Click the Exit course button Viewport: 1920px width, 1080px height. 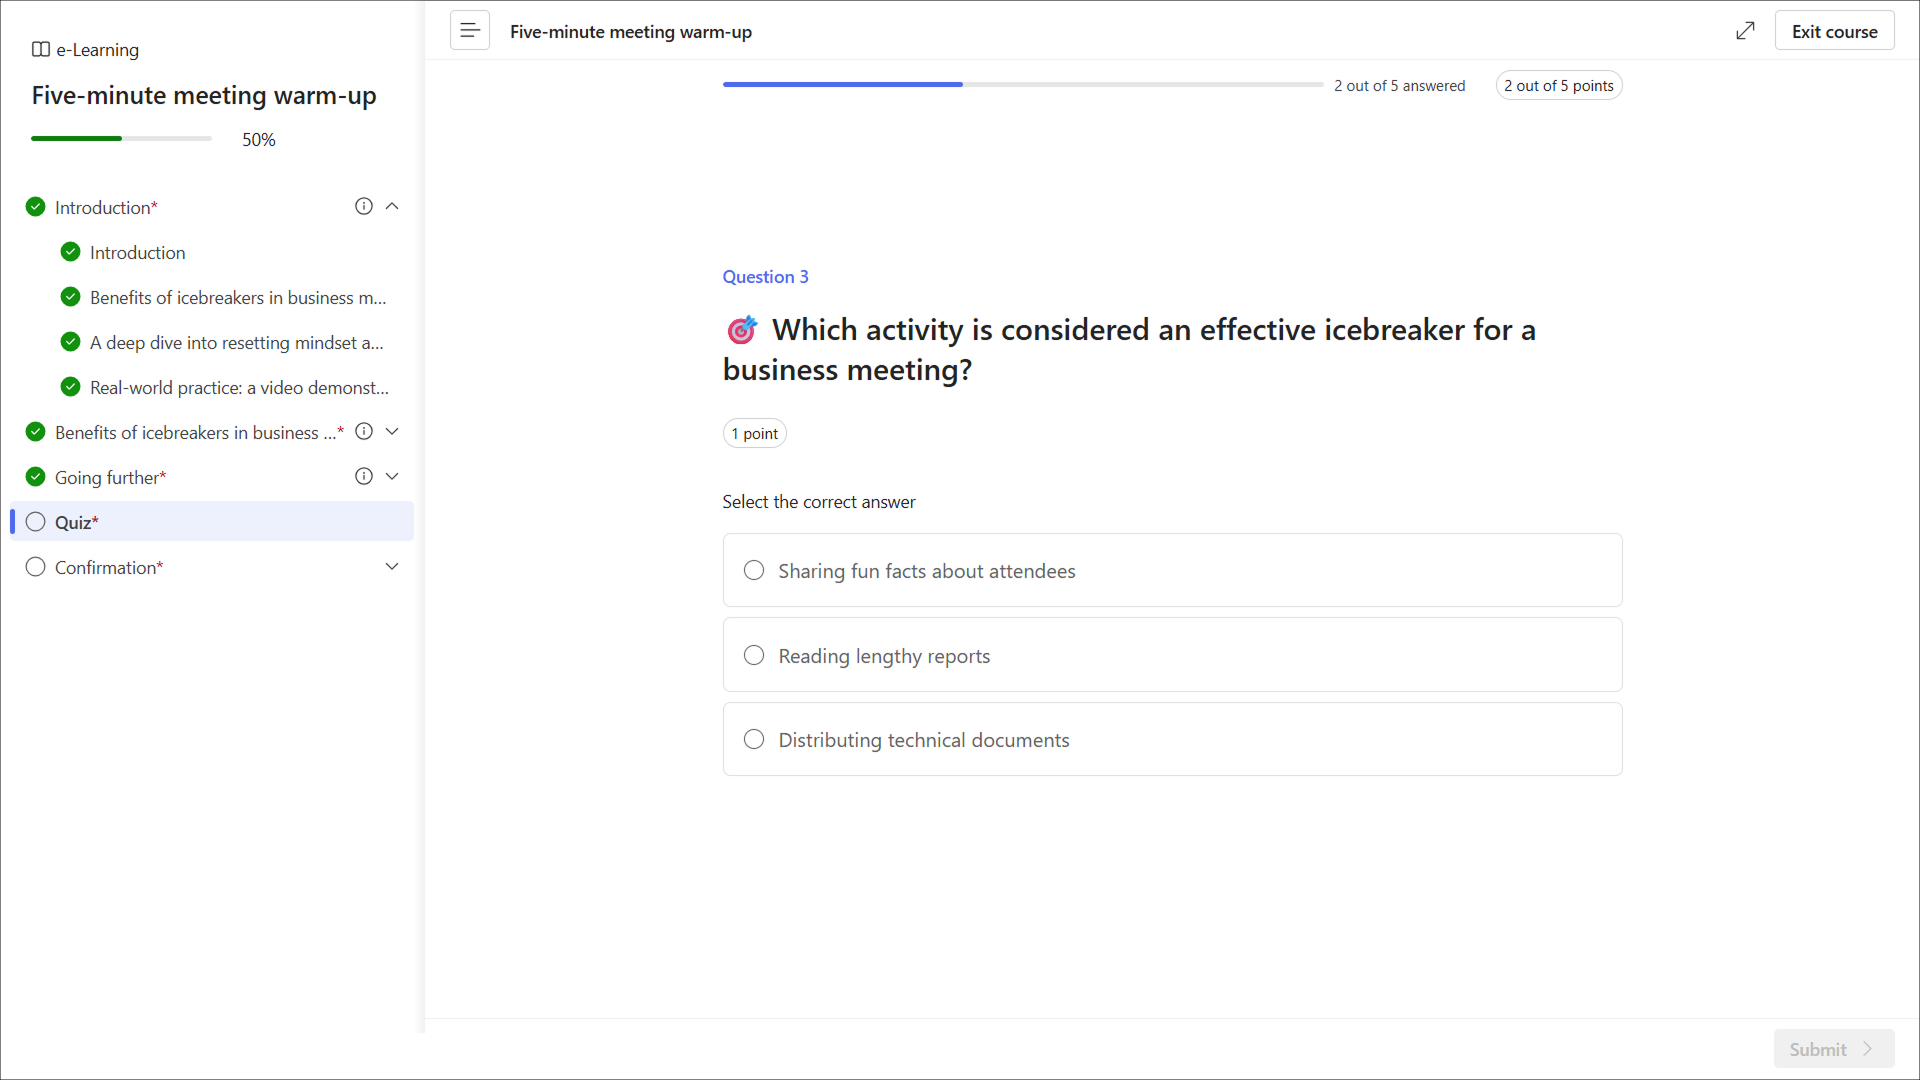(x=1834, y=31)
